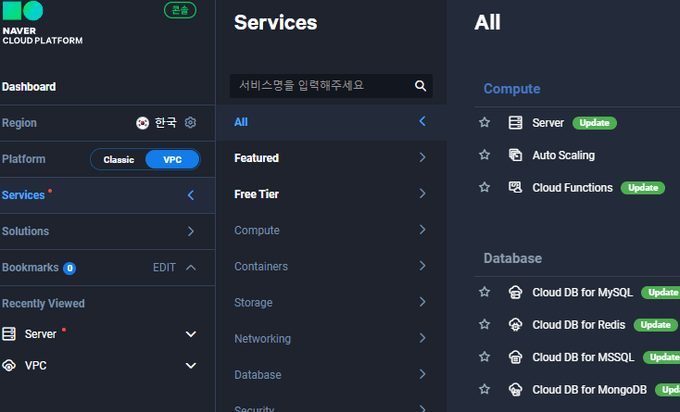Click the Naver Cloud Platform logo

41,23
